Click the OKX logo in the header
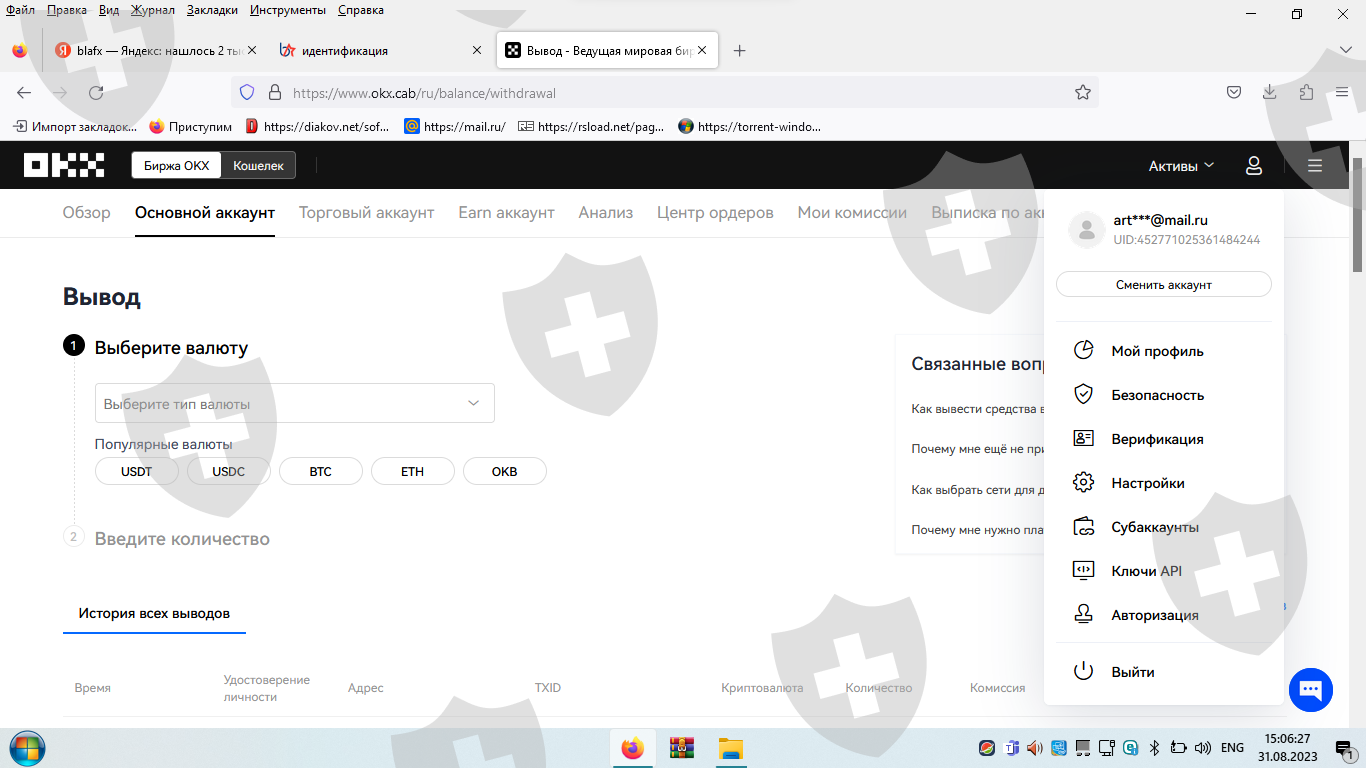 pyautogui.click(x=65, y=165)
